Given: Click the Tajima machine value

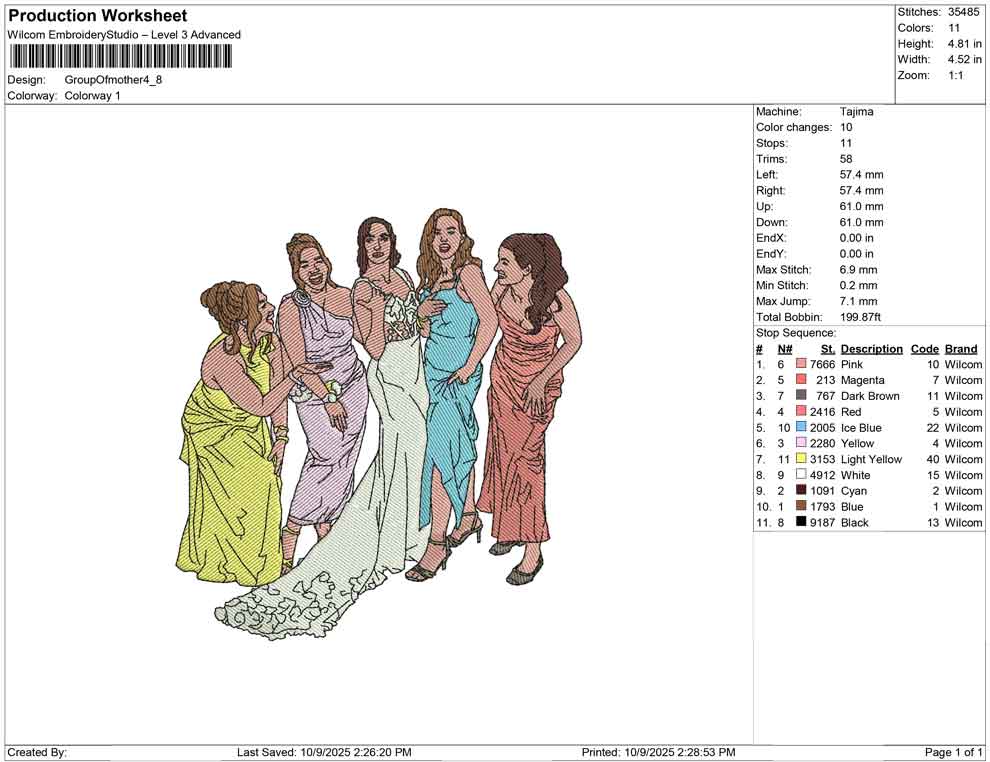Looking at the screenshot, I should (x=856, y=112).
